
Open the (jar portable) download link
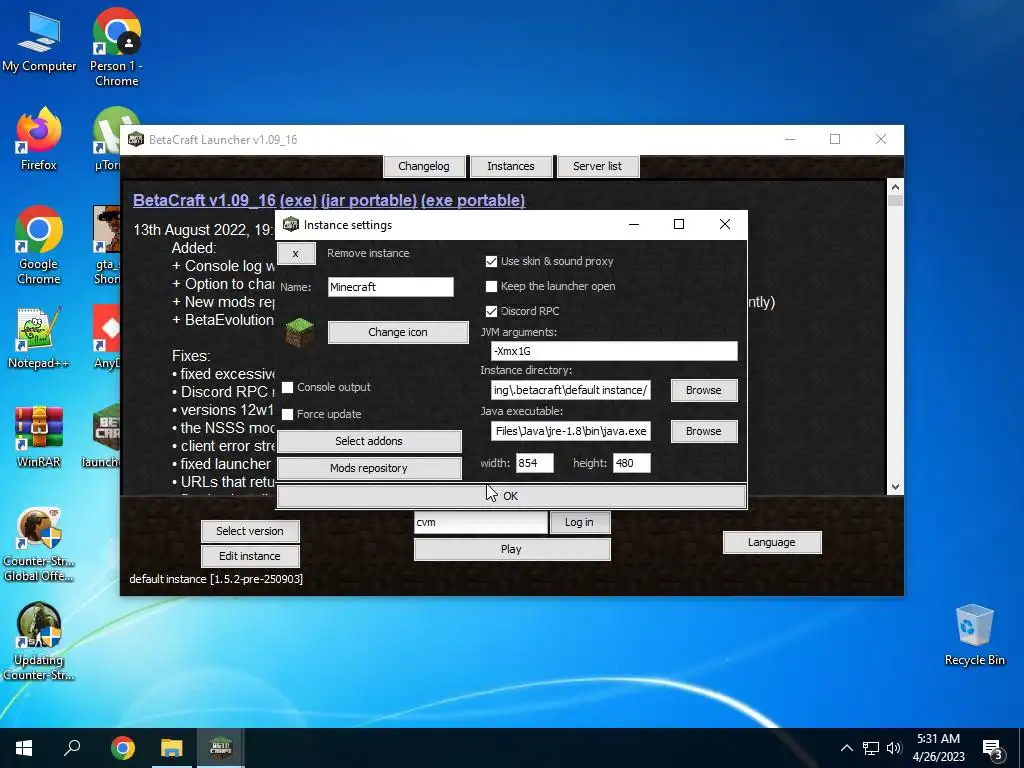[x=369, y=200]
